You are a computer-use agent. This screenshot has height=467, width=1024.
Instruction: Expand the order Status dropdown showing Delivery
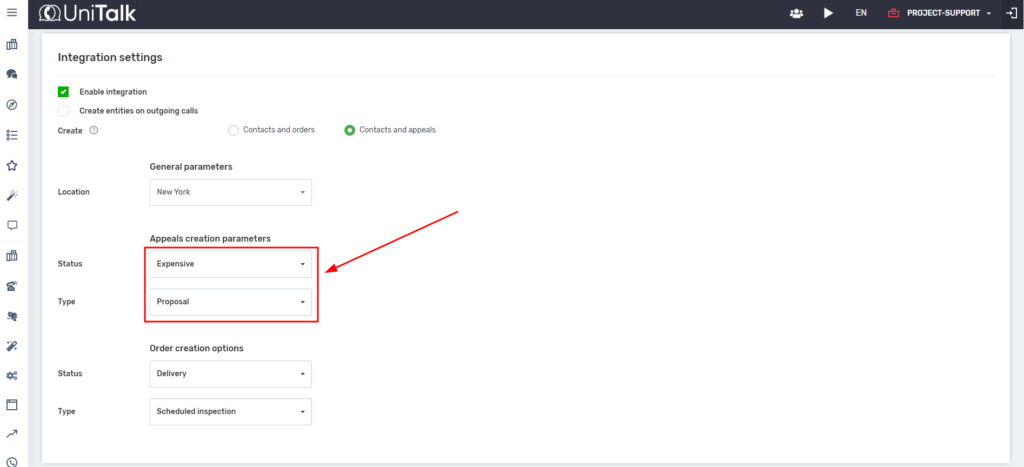pyautogui.click(x=230, y=374)
